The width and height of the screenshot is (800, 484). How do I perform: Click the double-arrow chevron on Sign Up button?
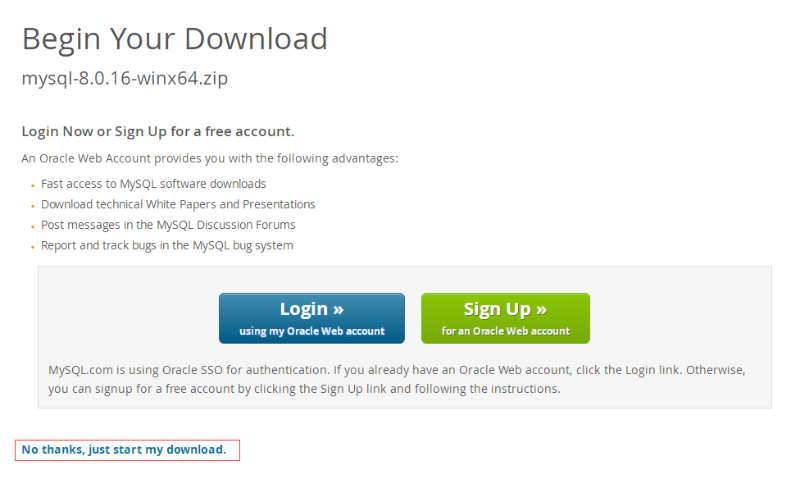pyautogui.click(x=541, y=310)
